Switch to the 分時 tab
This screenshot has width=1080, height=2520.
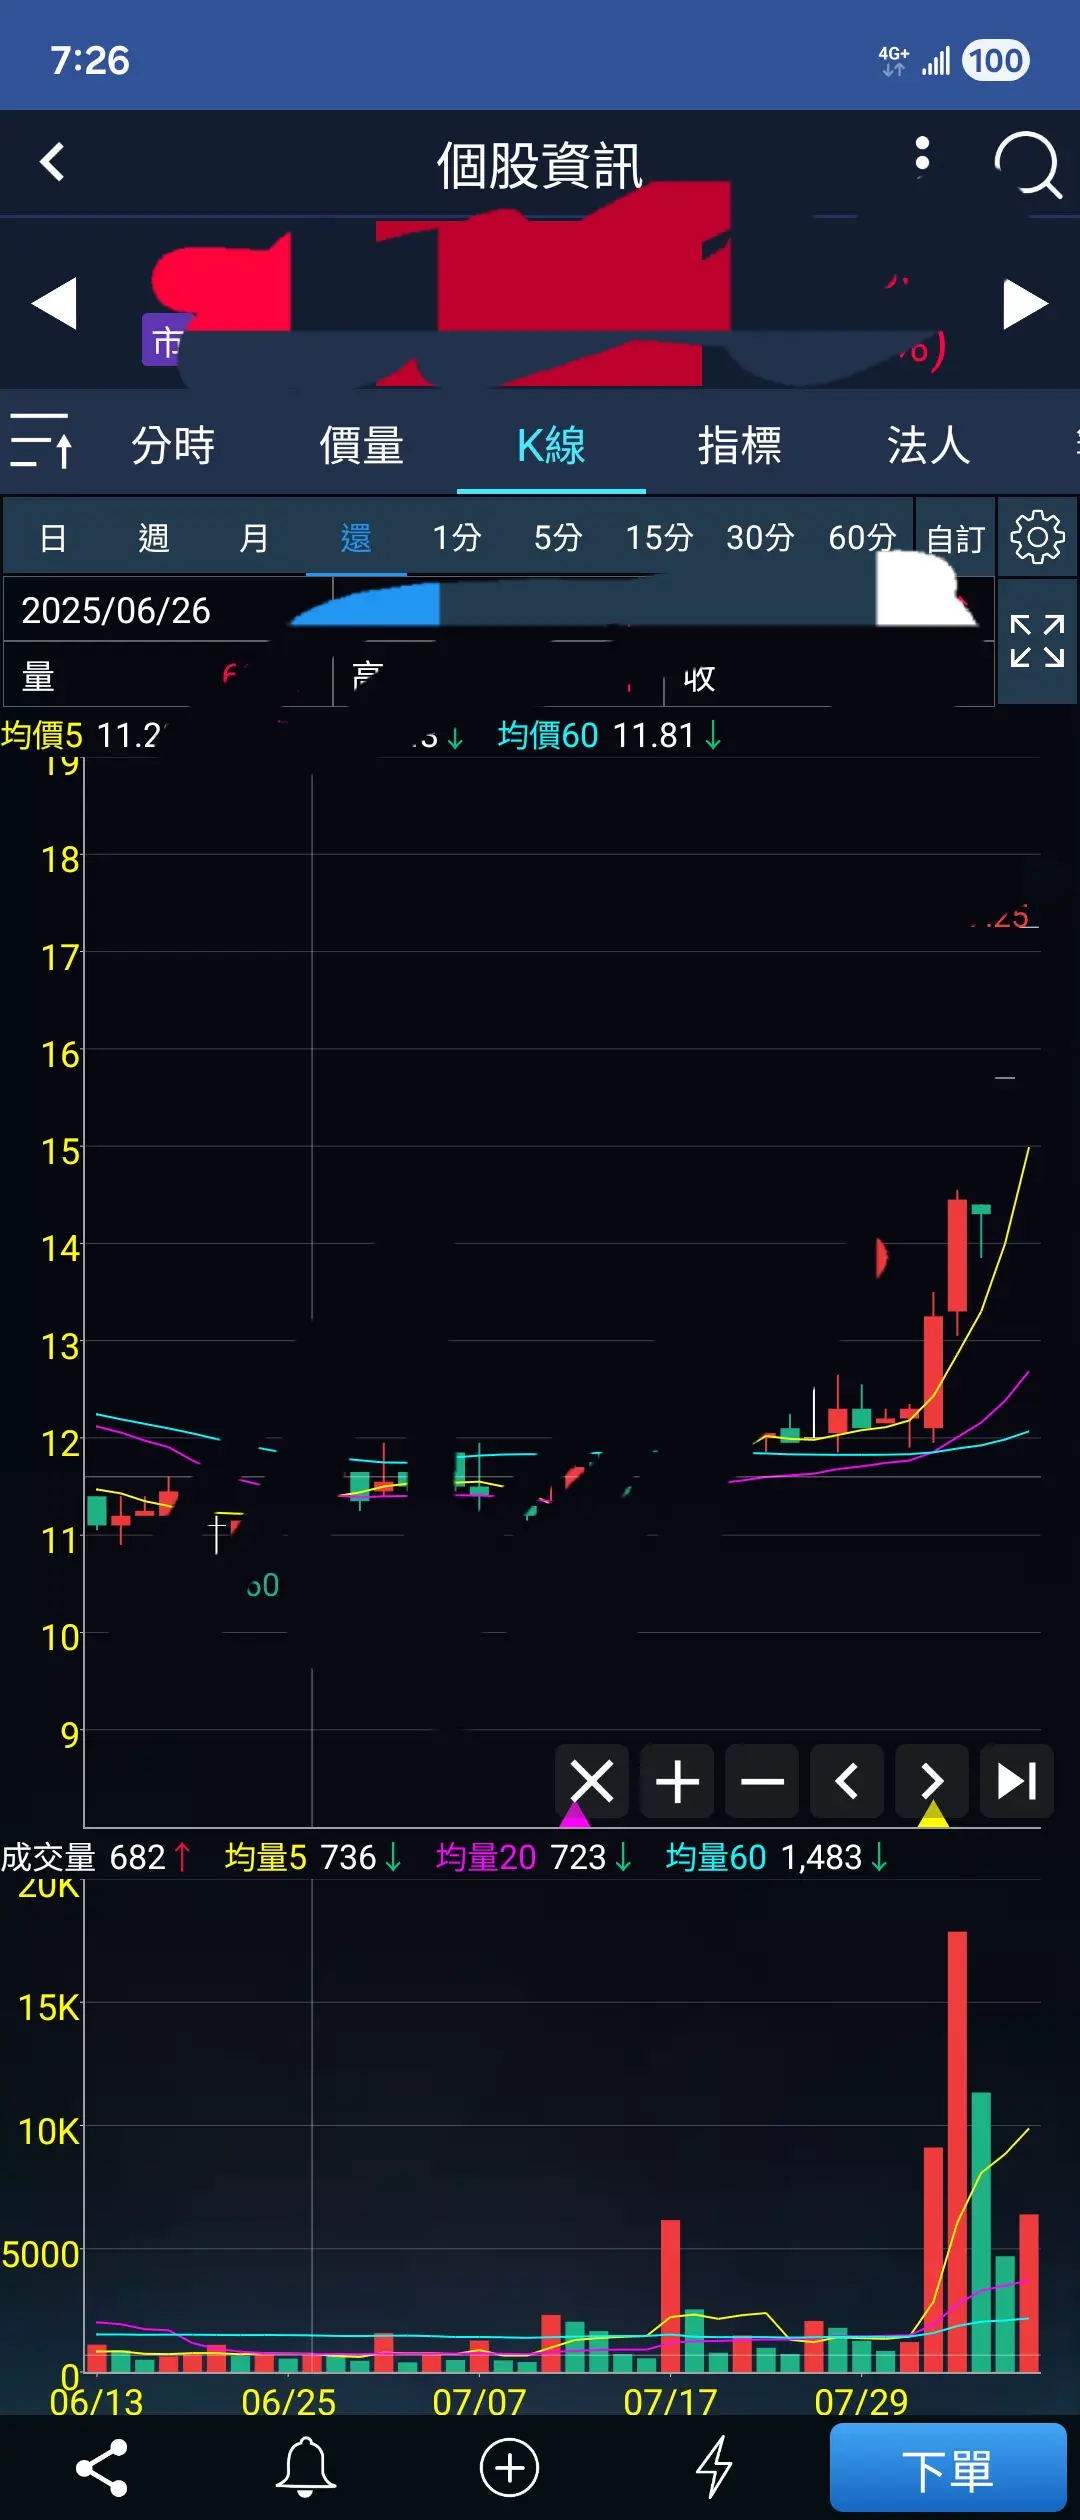tap(173, 446)
